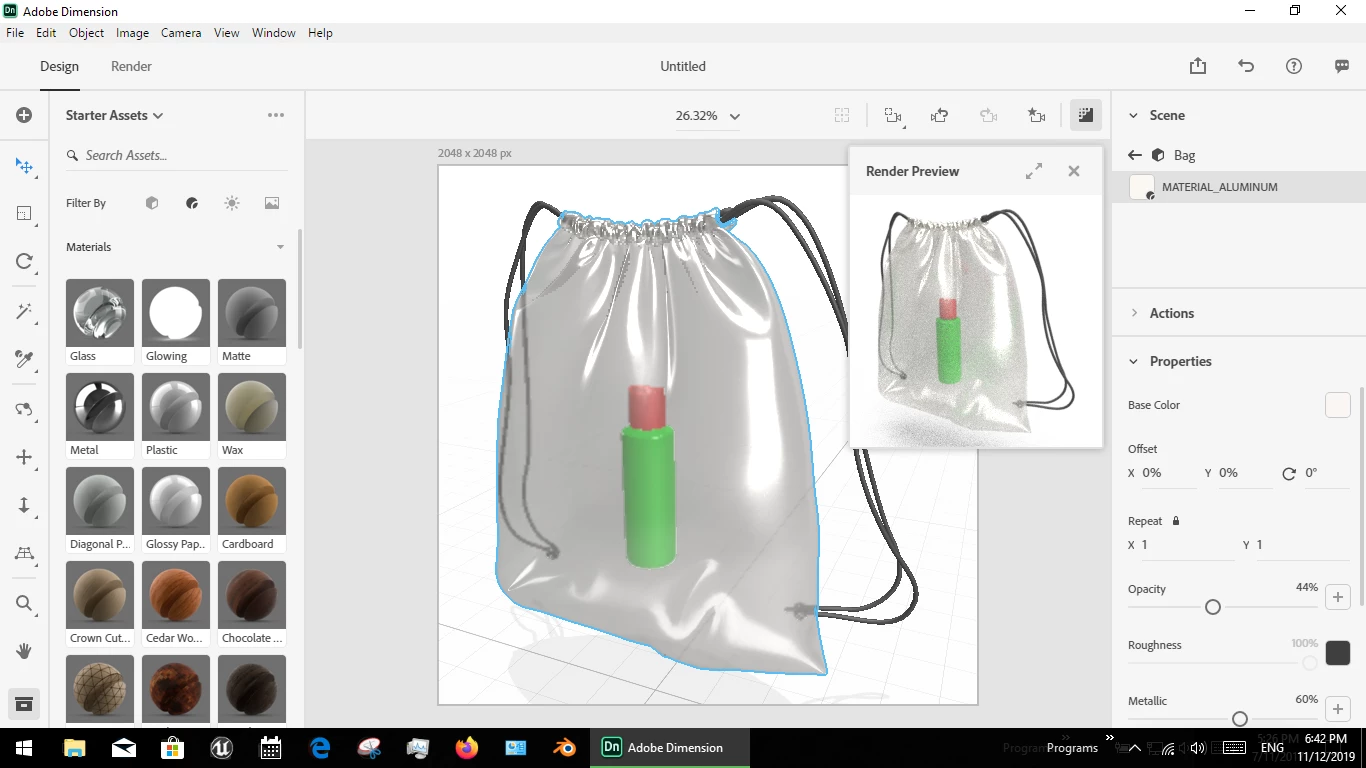
Task: Select the Horizon tool
Action: tap(24, 553)
